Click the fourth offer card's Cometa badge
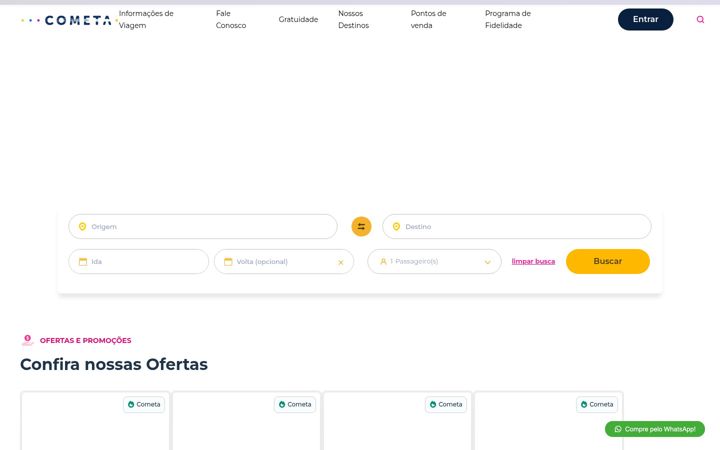The height and width of the screenshot is (450, 720). click(x=597, y=405)
